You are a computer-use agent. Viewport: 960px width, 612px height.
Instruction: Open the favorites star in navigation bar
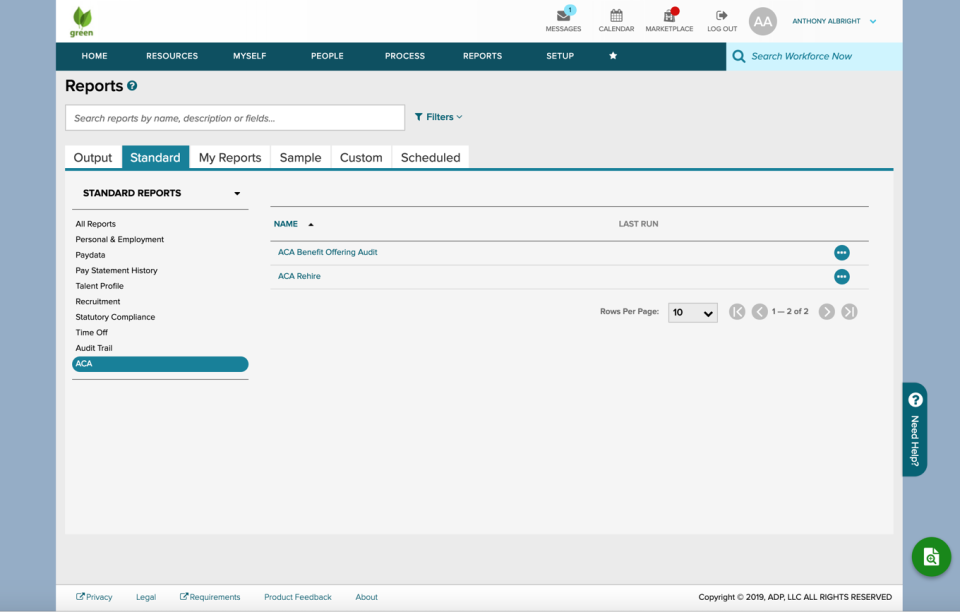(x=613, y=56)
